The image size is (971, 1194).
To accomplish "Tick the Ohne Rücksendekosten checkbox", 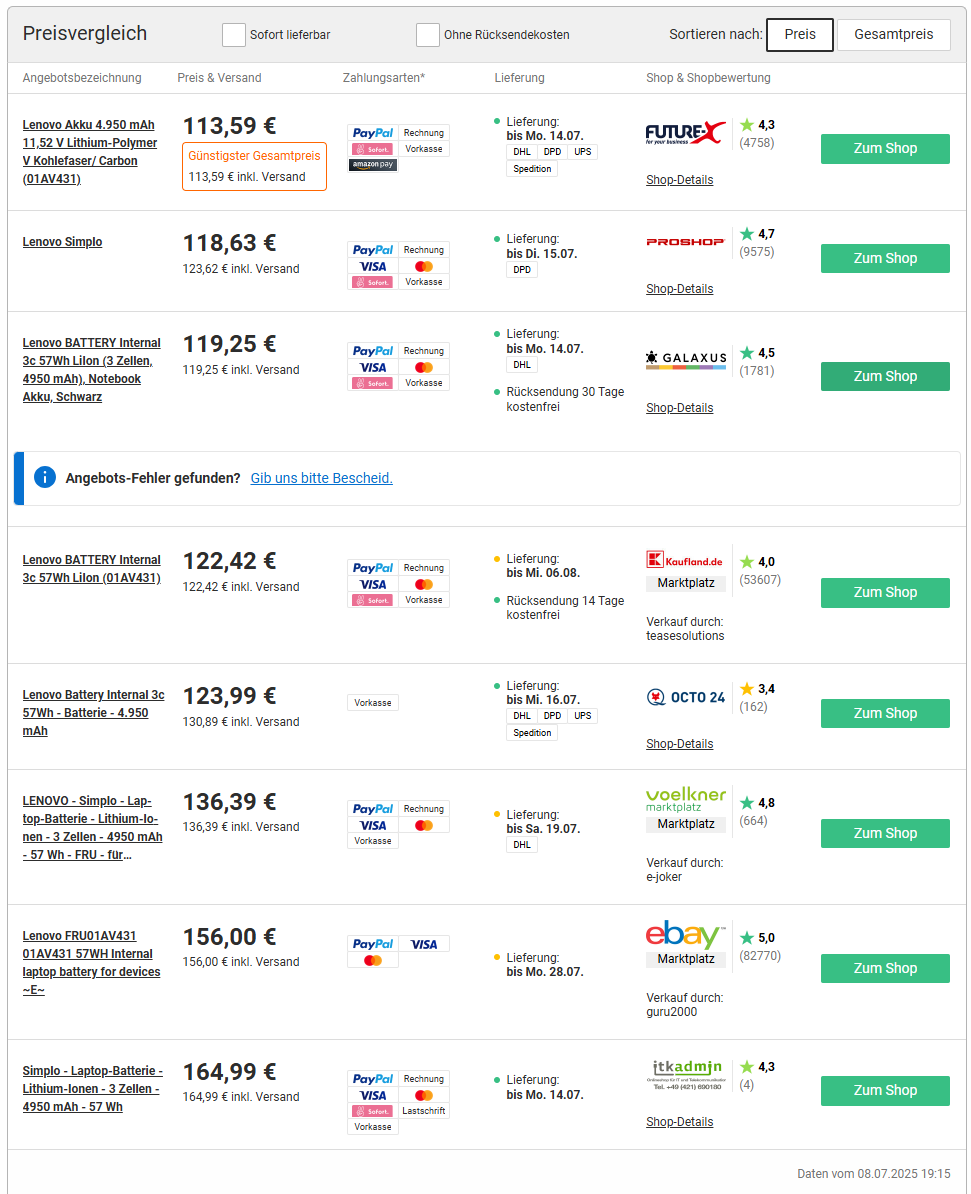I will 428,35.
